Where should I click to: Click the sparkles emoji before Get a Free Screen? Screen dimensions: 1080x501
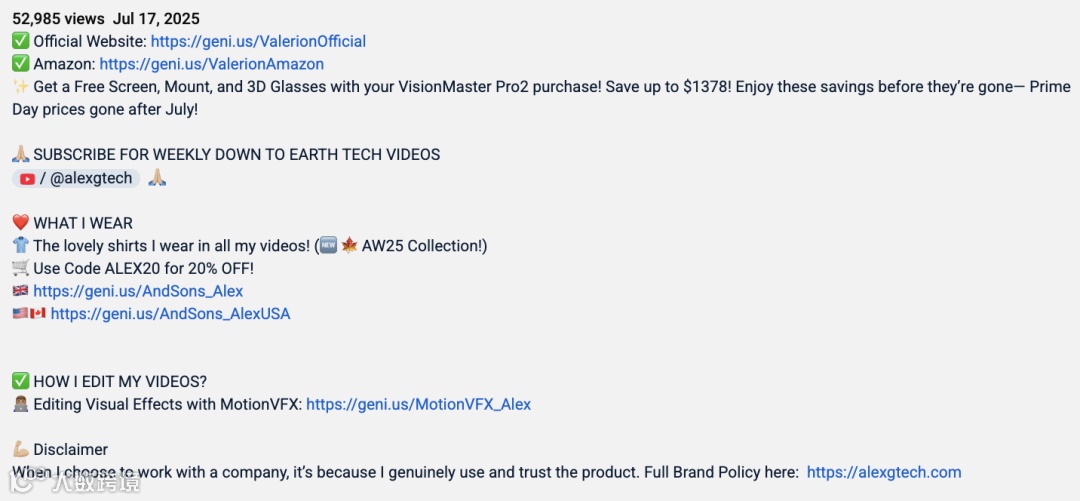point(21,87)
